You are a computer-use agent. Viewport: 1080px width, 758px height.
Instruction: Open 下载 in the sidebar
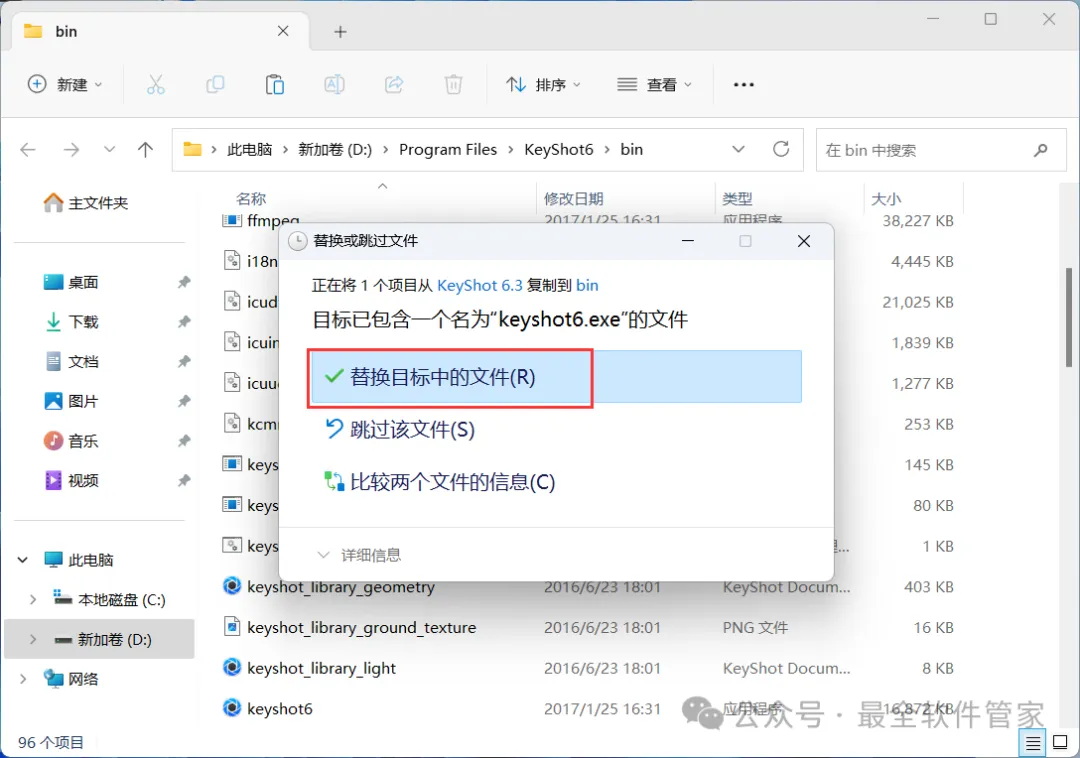[x=71, y=322]
